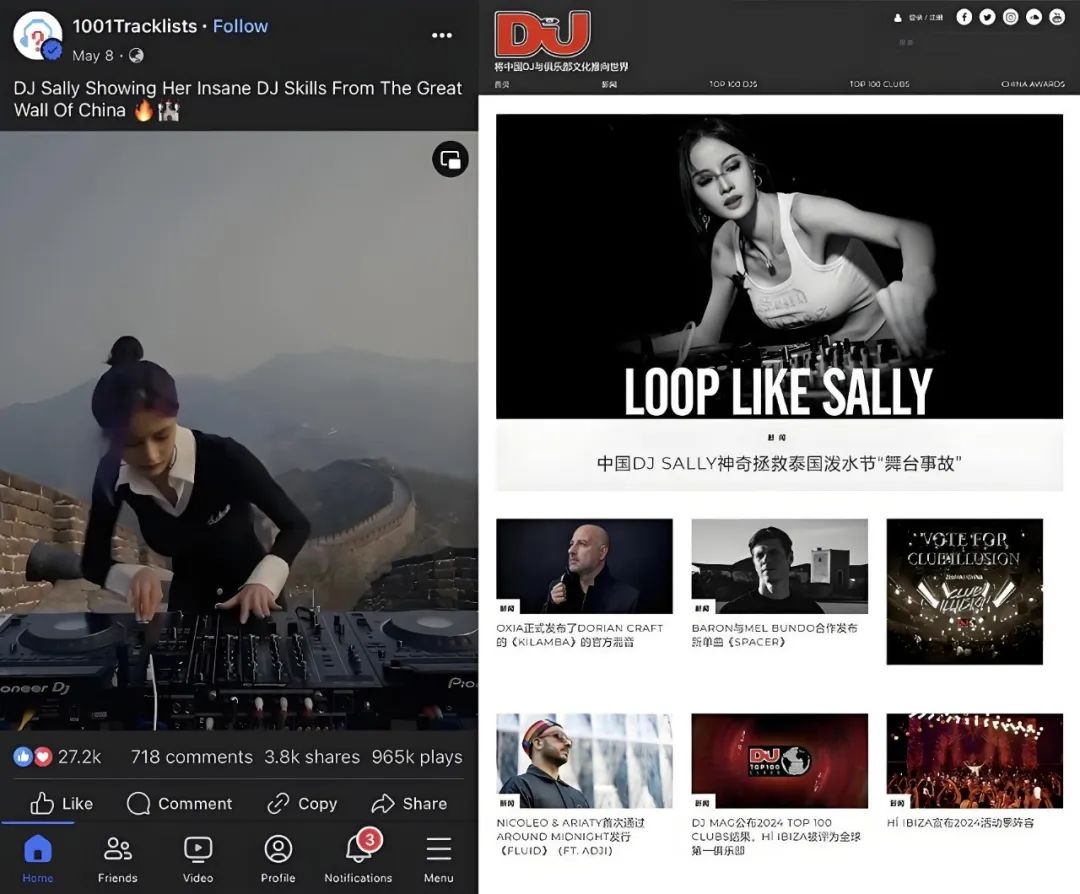Image resolution: width=1080 pixels, height=894 pixels.
Task: Open the Friends tab
Action: point(118,859)
